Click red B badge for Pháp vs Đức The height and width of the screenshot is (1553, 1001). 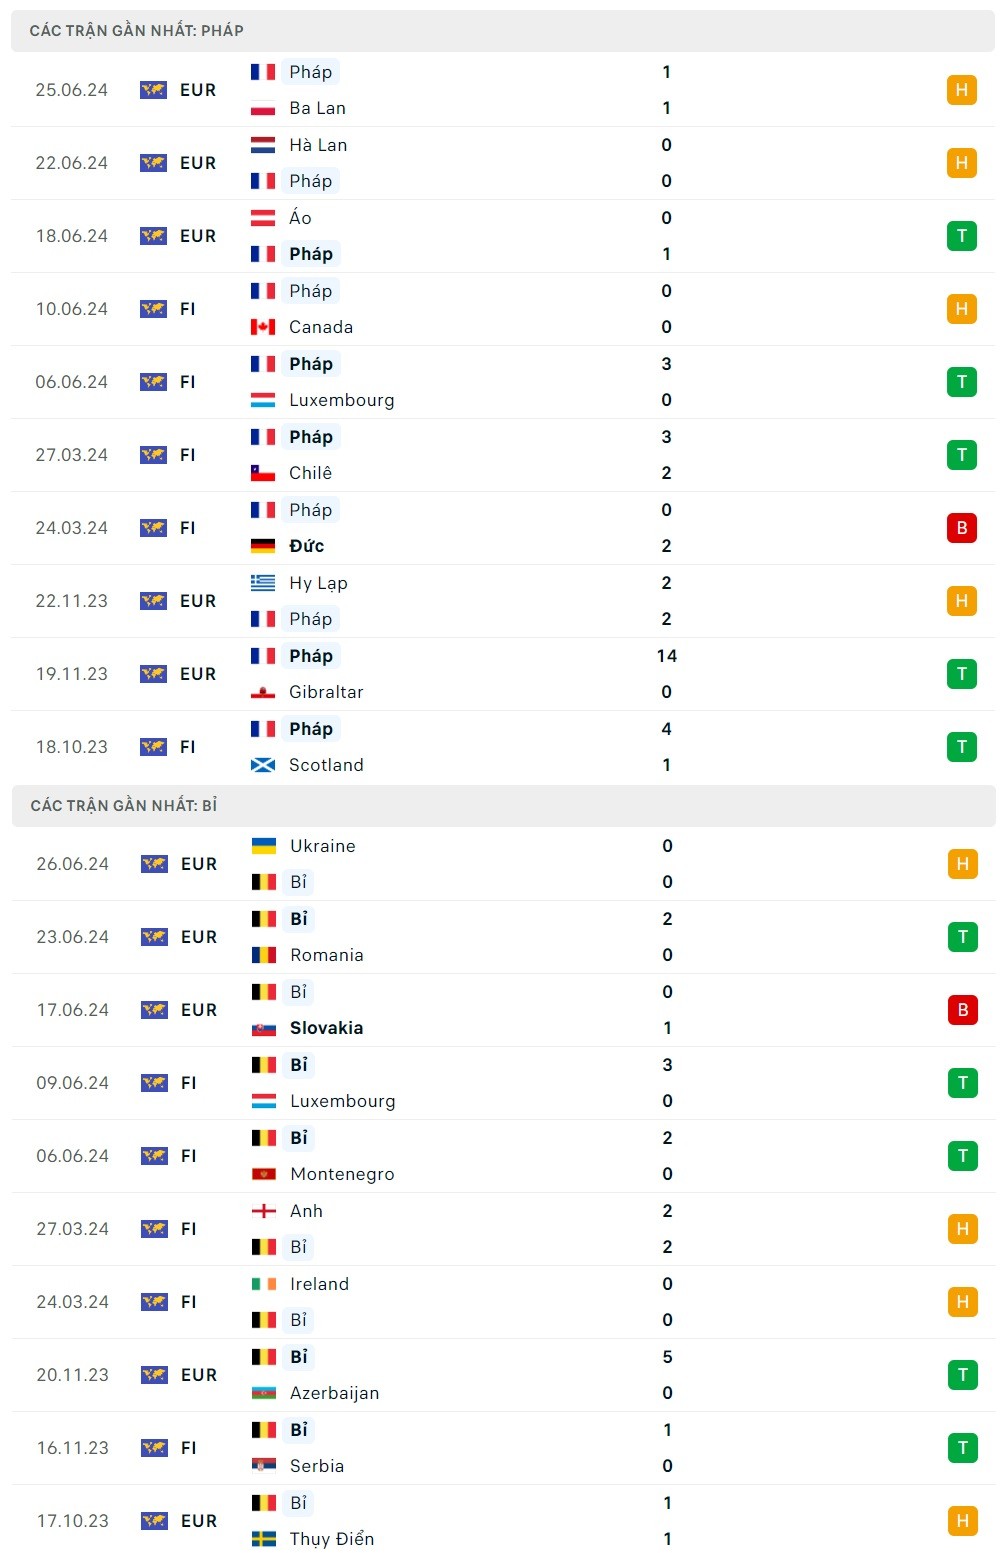[961, 528]
